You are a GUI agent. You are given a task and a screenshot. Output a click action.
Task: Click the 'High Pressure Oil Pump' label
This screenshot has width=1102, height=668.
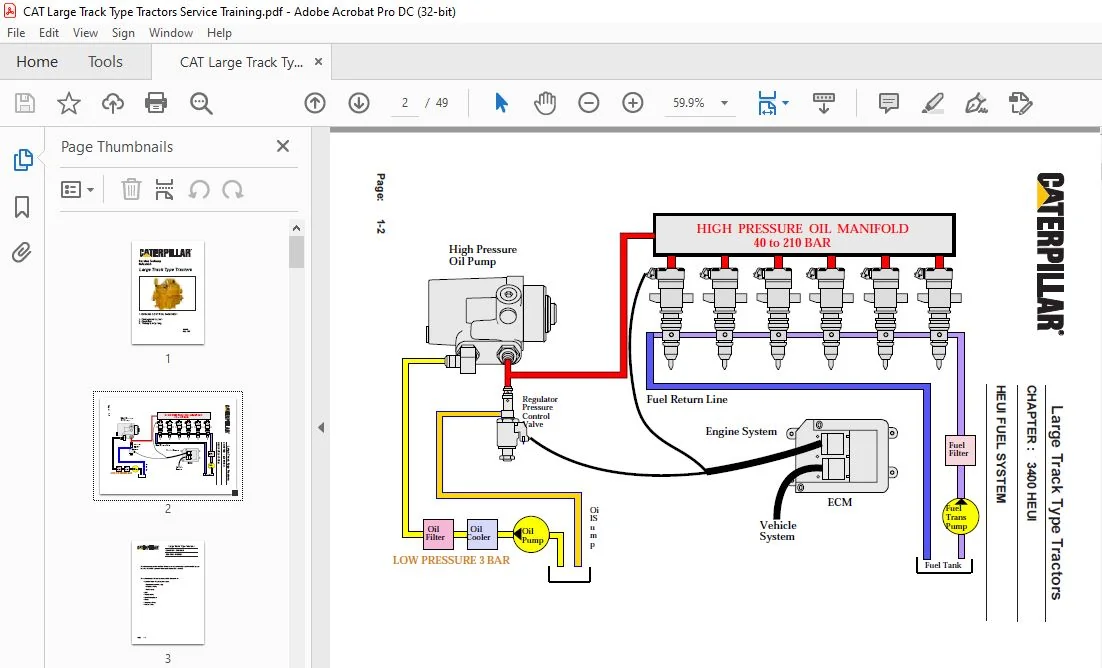tap(482, 255)
